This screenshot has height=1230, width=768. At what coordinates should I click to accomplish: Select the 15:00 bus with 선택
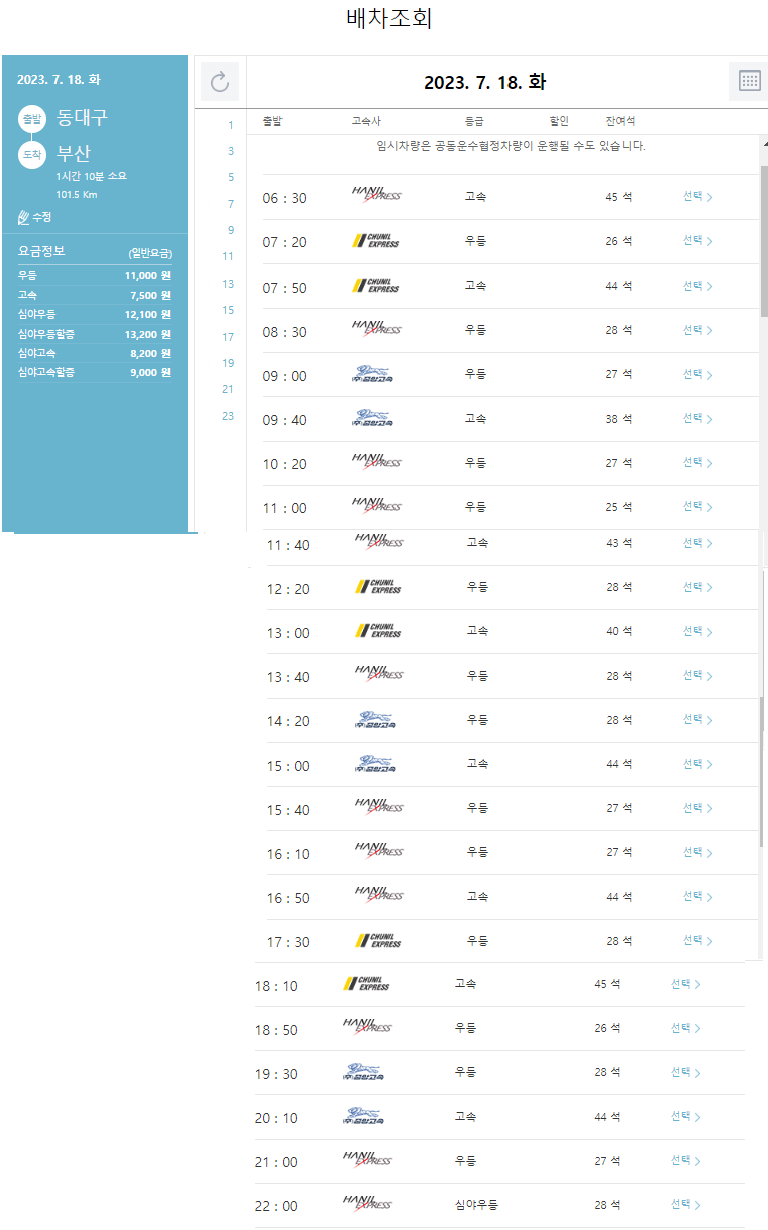click(698, 764)
